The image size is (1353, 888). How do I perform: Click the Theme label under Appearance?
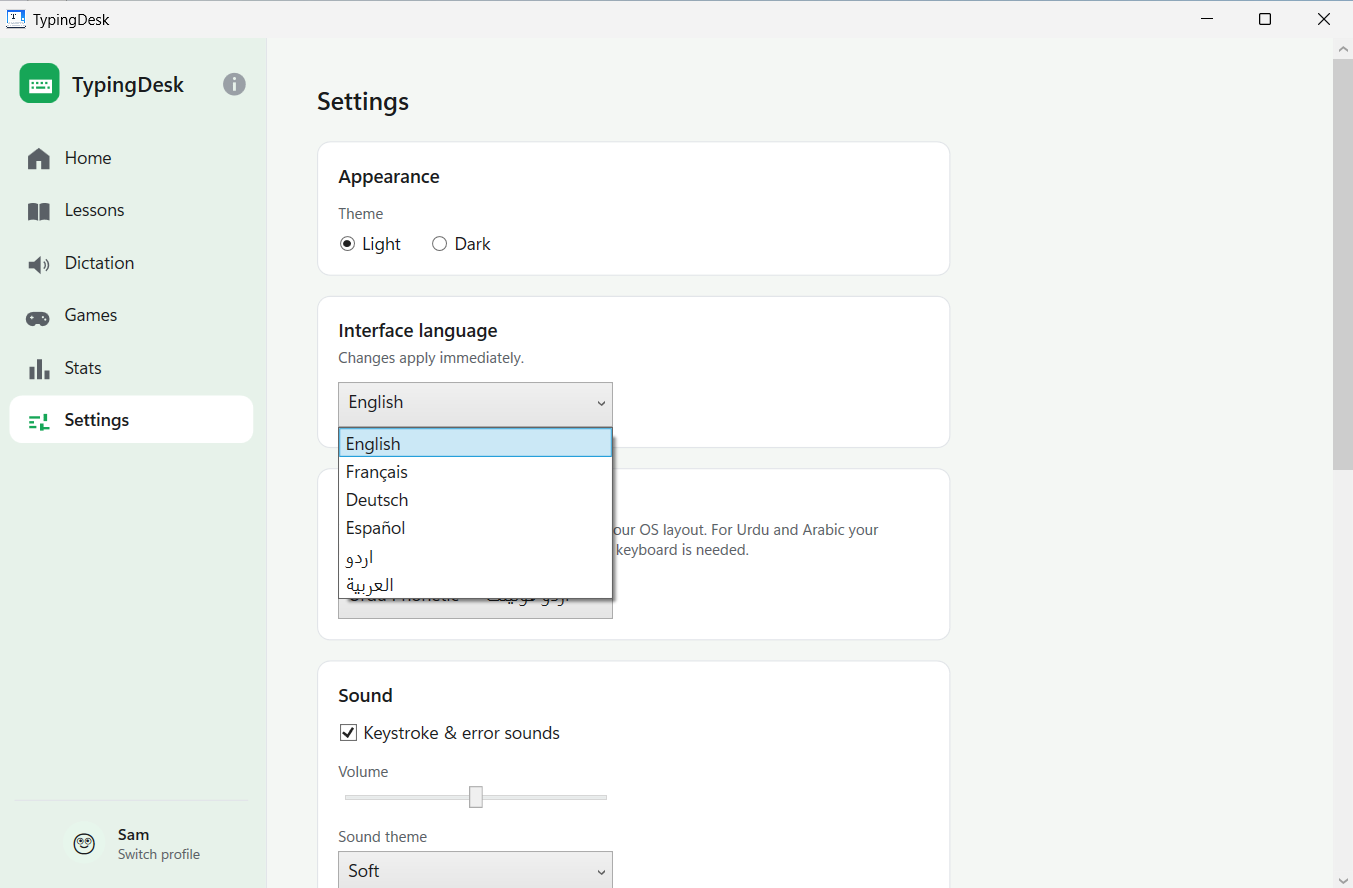click(361, 214)
